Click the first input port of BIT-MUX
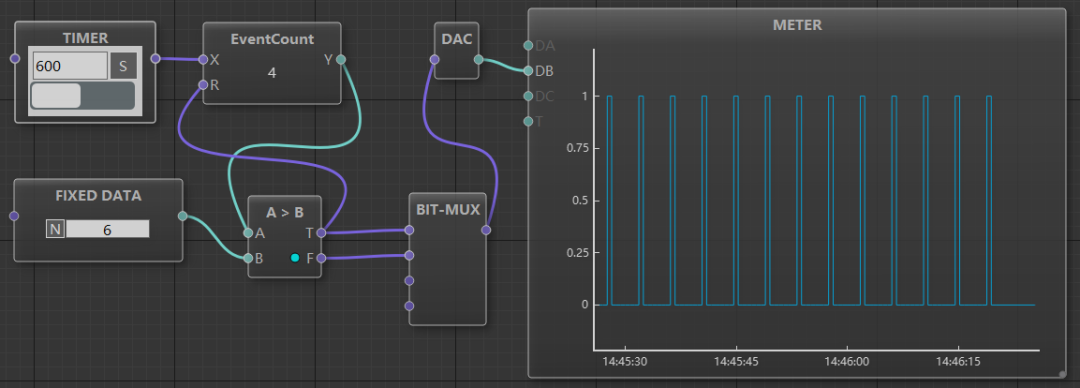Image resolution: width=1080 pixels, height=388 pixels. coord(409,230)
